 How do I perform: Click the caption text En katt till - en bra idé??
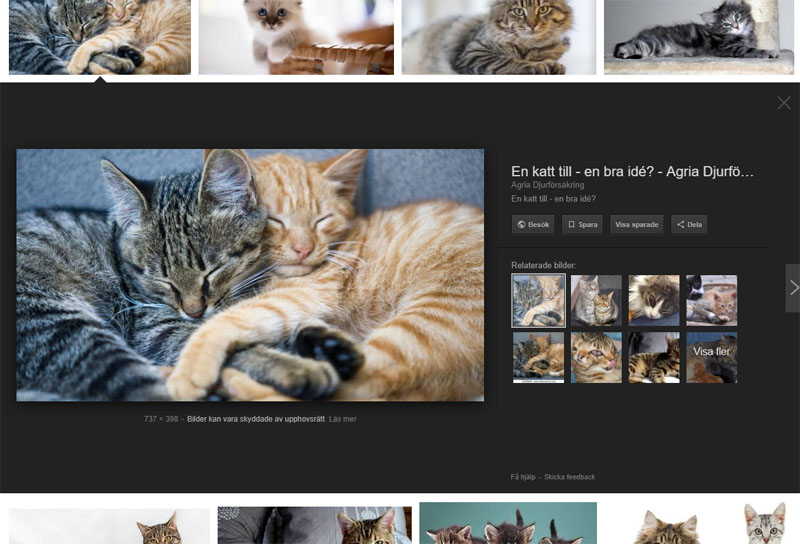[553, 199]
